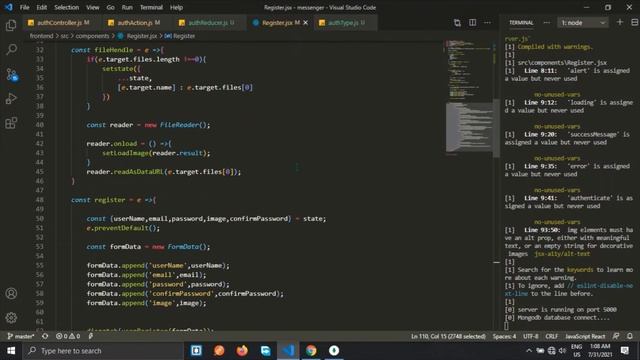The width and height of the screenshot is (640, 360).
Task: Open editor More Actions ellipsis
Action: pos(487,23)
